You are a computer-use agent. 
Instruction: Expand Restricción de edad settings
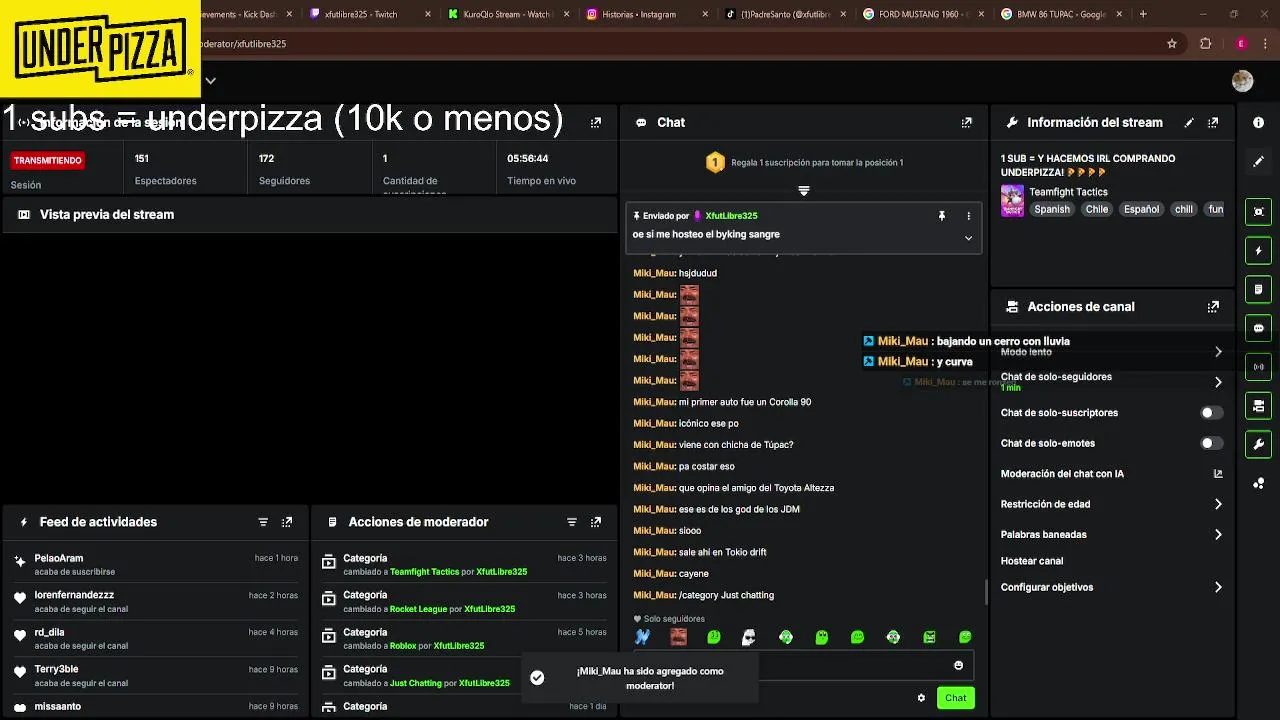coord(1218,504)
